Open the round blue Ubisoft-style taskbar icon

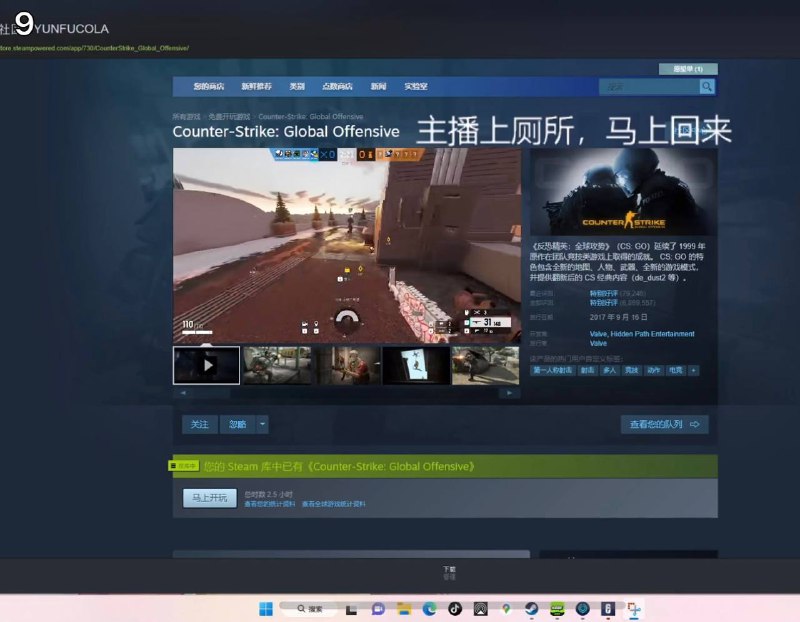pos(582,609)
